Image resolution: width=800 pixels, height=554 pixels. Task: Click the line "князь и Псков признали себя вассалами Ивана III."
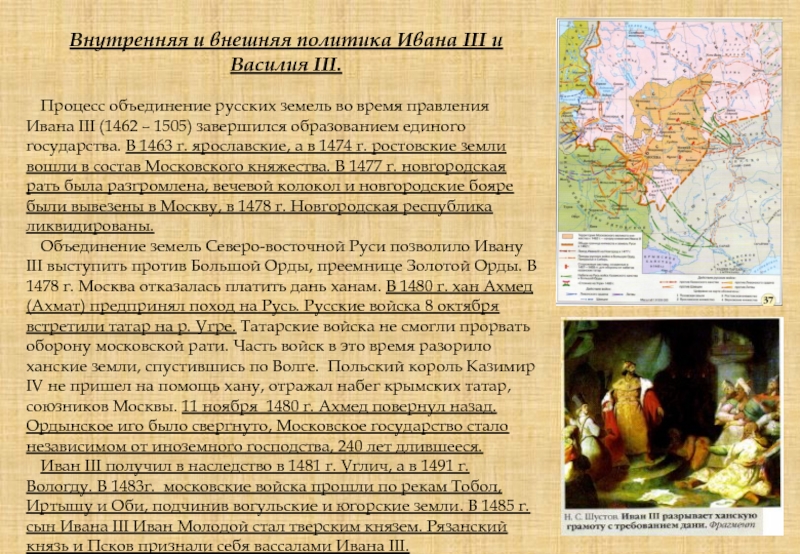pos(218,546)
